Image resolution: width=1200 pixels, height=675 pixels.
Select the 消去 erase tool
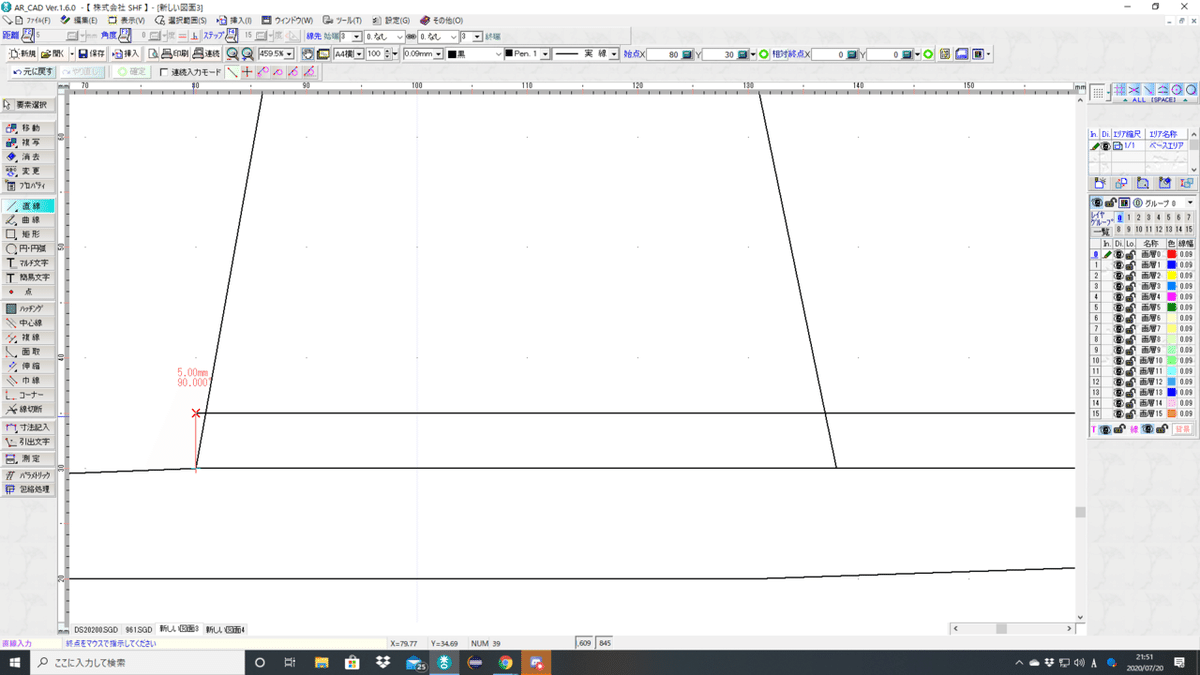(x=28, y=158)
